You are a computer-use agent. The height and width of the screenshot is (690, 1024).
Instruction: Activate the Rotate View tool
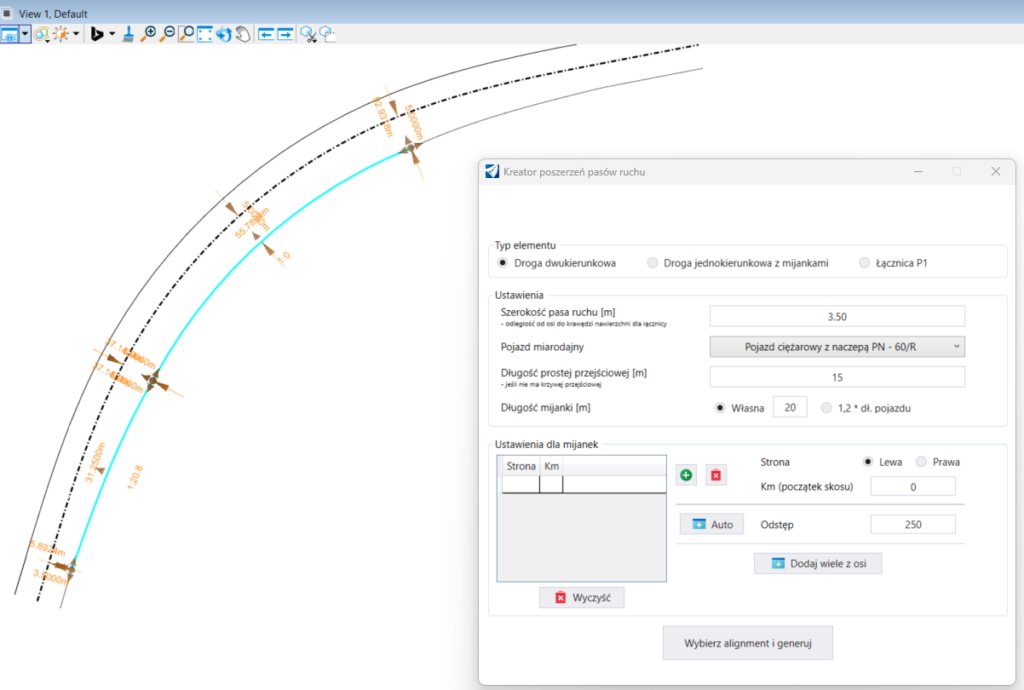click(224, 34)
